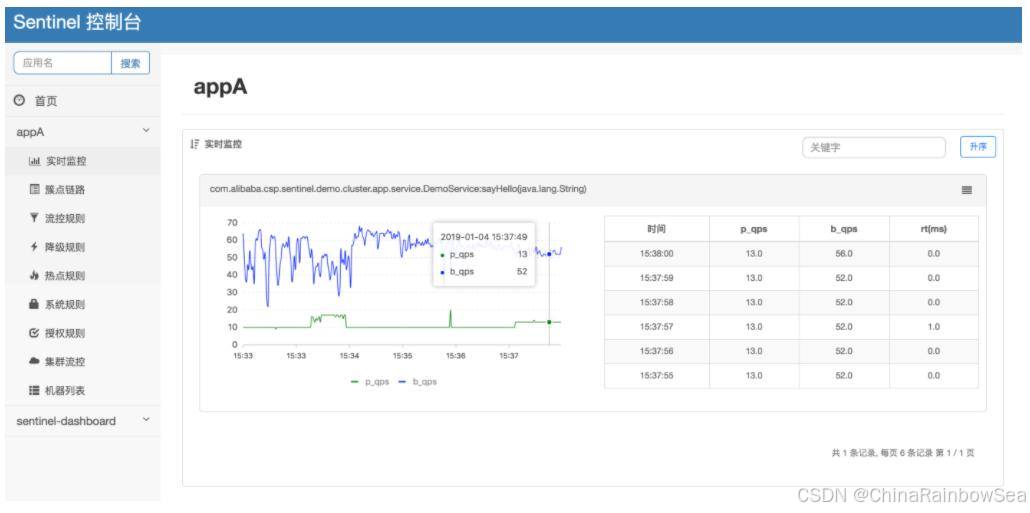The height and width of the screenshot is (513, 1030).
Task: Open 首页 home in the sidebar
Action: coord(45,101)
